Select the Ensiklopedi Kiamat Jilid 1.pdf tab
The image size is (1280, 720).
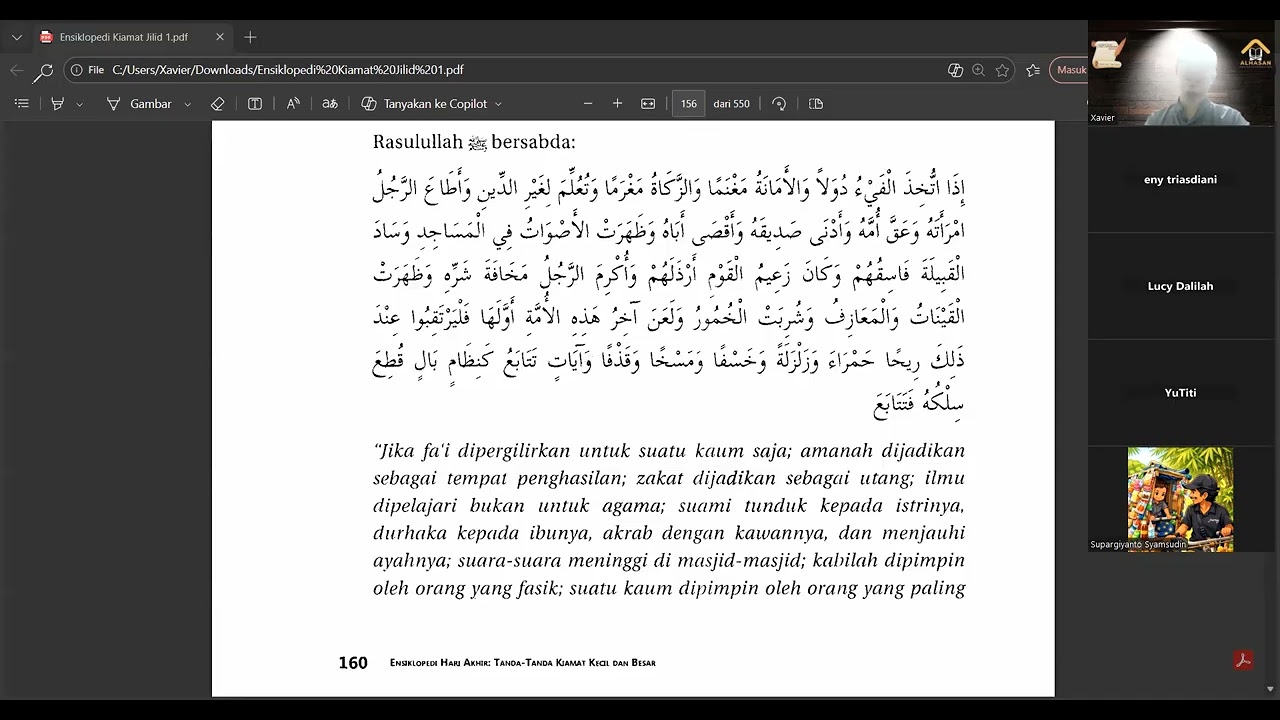click(x=133, y=37)
